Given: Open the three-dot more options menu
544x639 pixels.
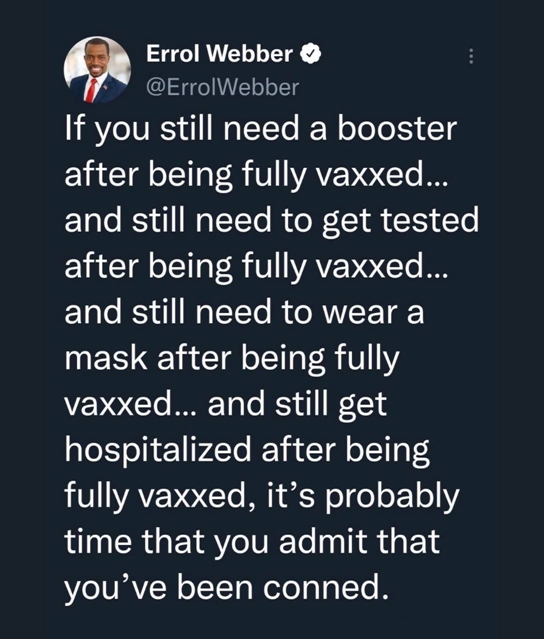Looking at the screenshot, I should click(x=471, y=56).
